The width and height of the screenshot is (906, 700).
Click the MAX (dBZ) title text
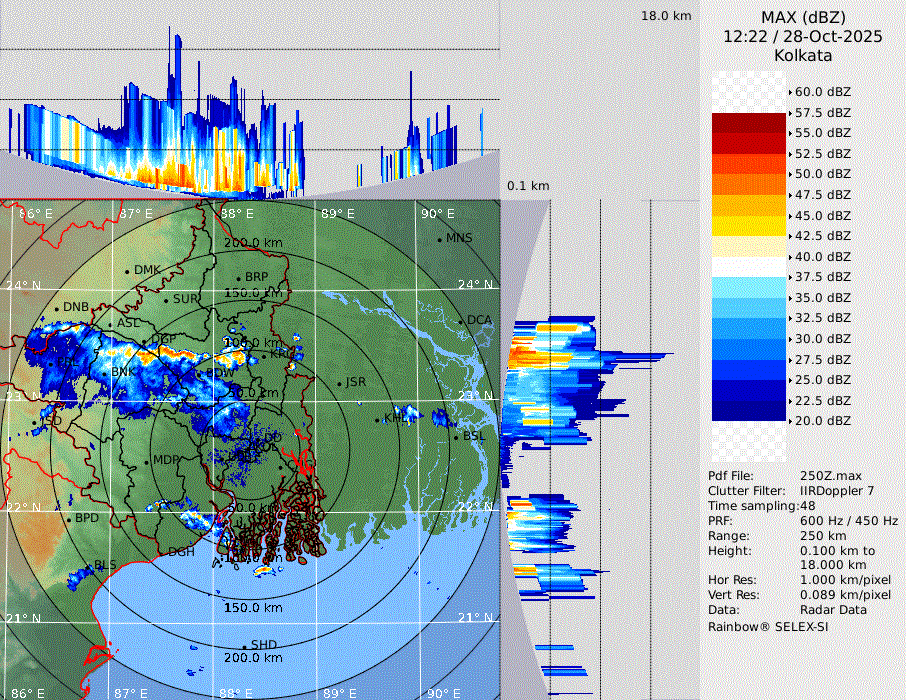[x=803, y=17]
